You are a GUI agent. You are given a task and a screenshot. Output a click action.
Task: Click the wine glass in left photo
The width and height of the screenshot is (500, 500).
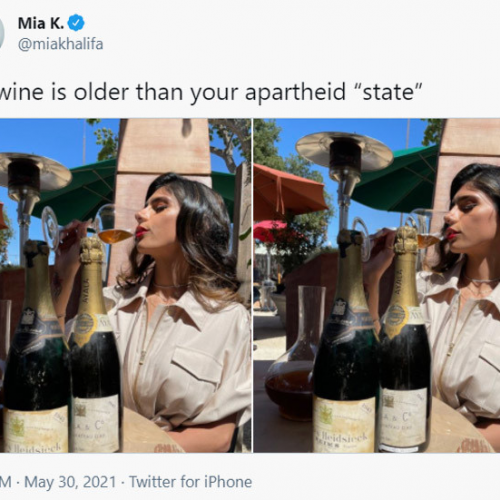[x=88, y=228]
